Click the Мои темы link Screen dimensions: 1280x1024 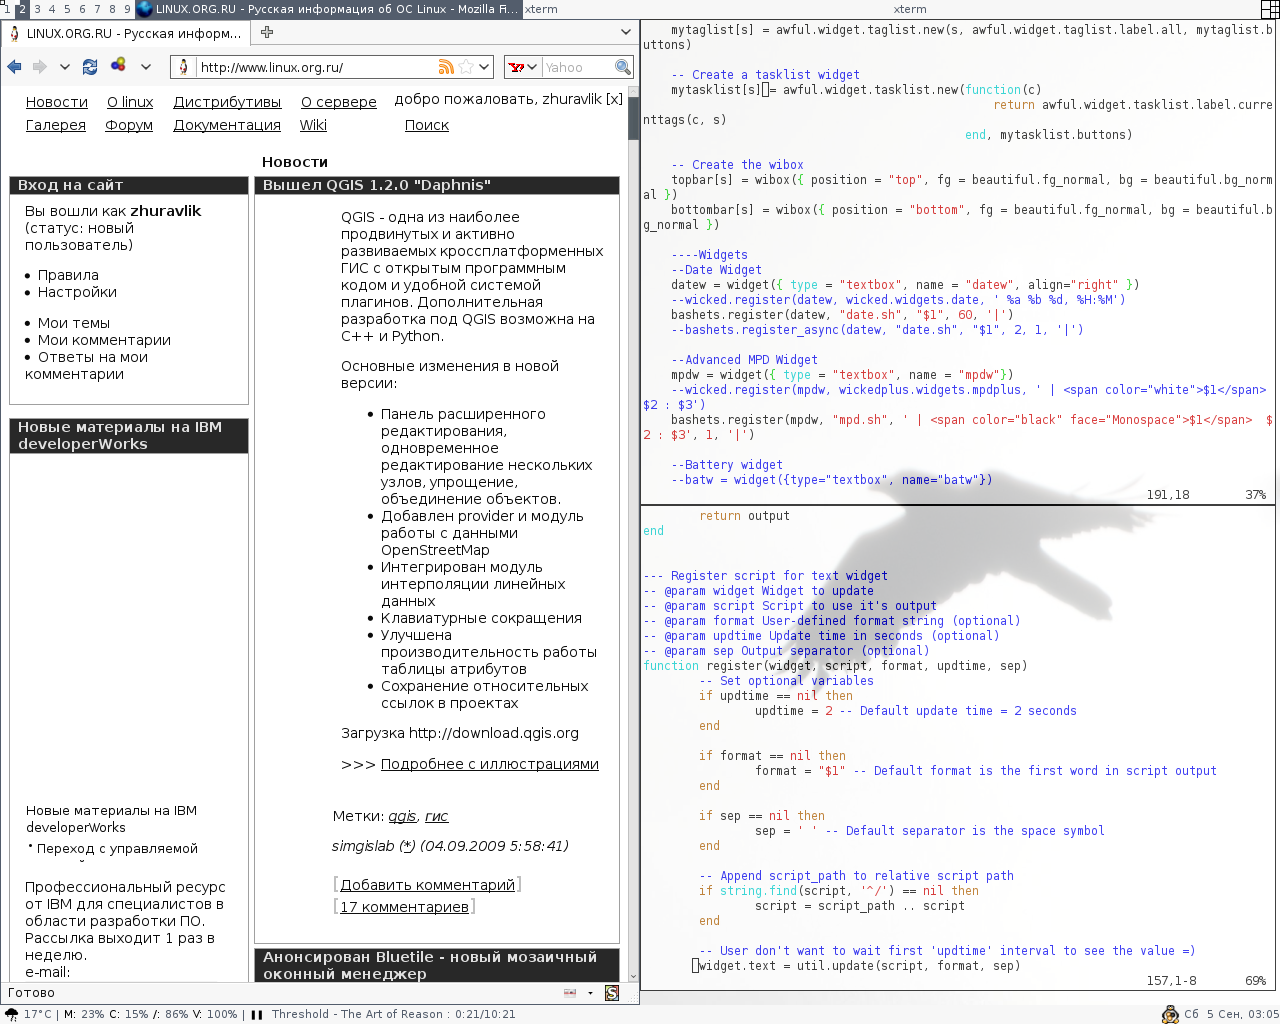tap(74, 323)
